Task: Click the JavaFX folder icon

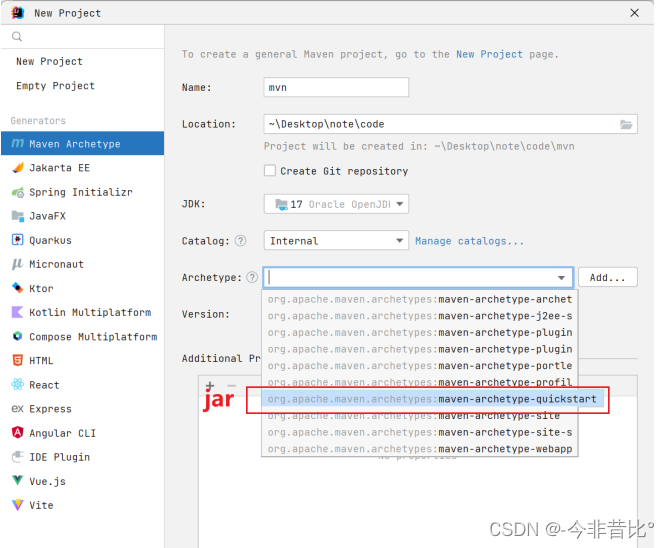Action: pos(17,216)
